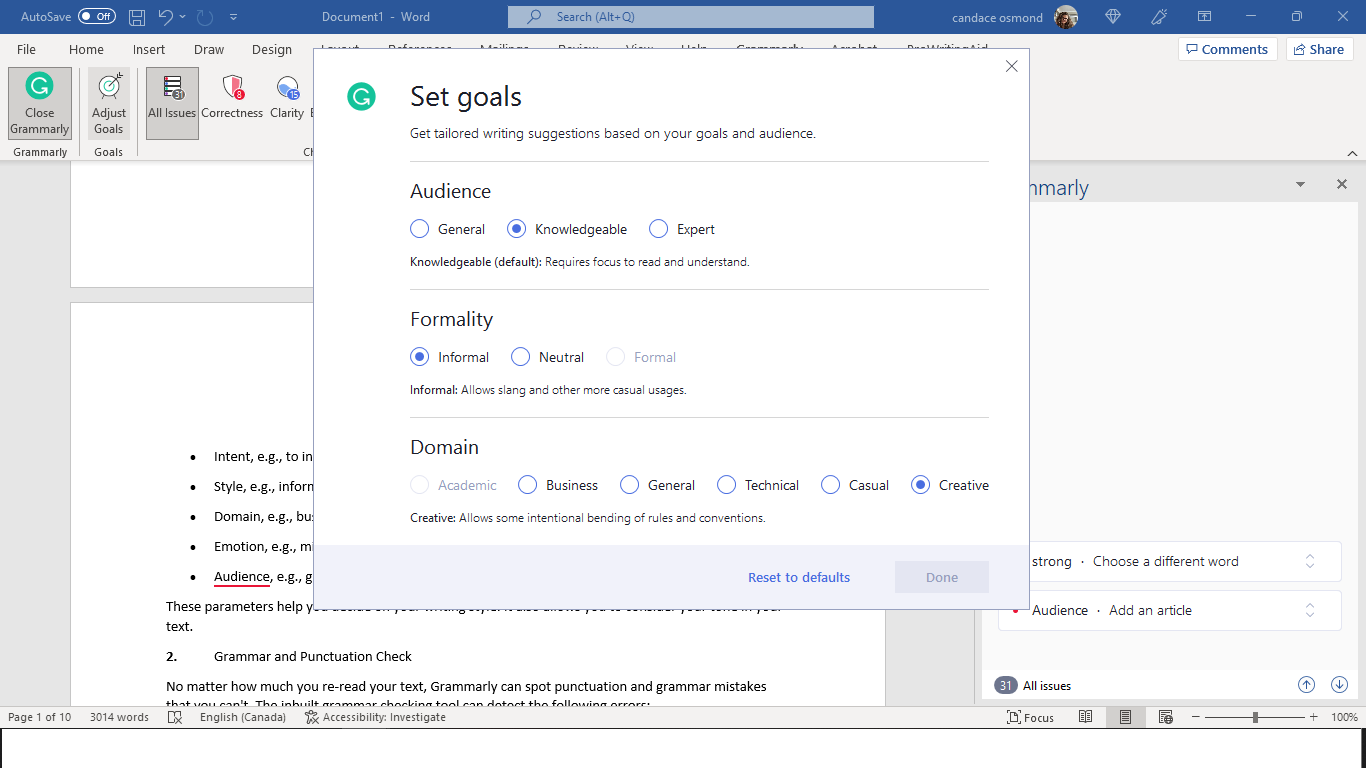
Task: Toggle the AutoSave switch
Action: click(x=96, y=17)
